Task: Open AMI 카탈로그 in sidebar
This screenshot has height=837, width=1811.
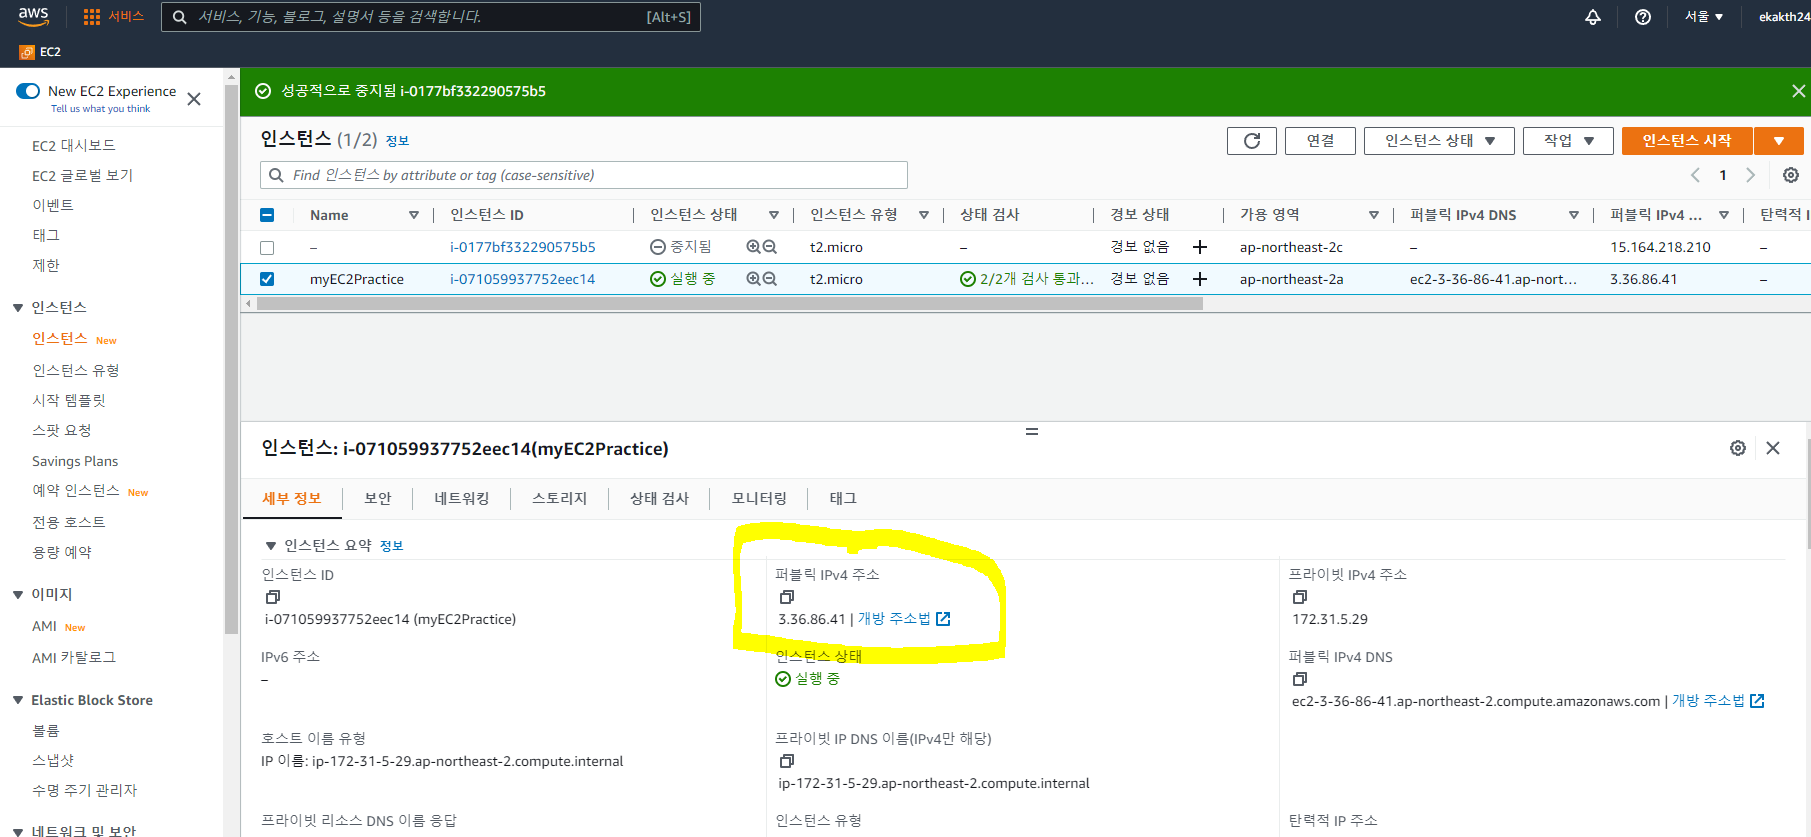Action: coord(74,658)
